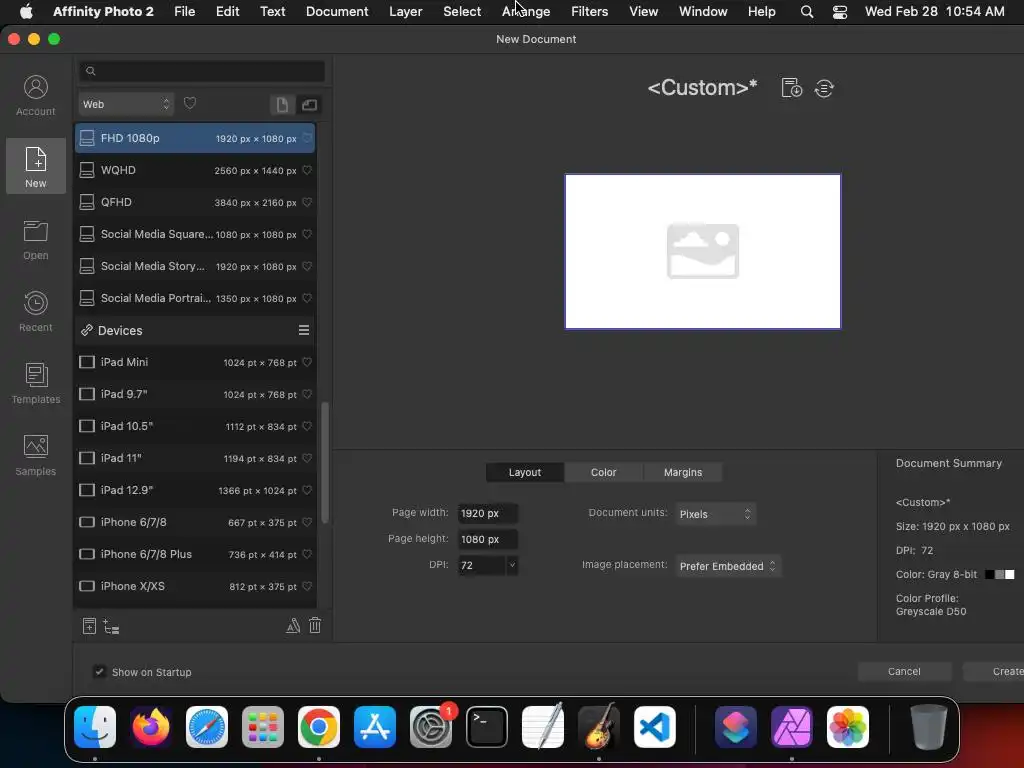Click the color format swatch in summary
Screen dimensions: 1024x768
coord(1000,575)
